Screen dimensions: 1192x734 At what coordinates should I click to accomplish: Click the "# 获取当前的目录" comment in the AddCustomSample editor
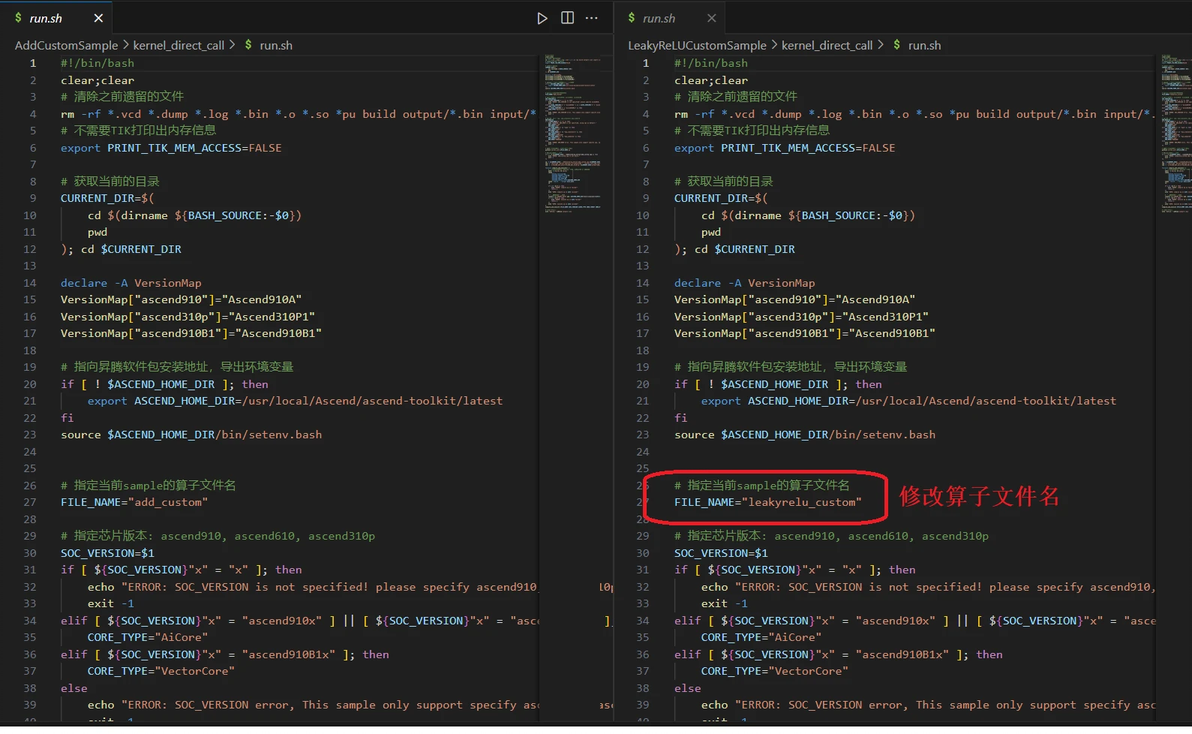[x=110, y=182]
